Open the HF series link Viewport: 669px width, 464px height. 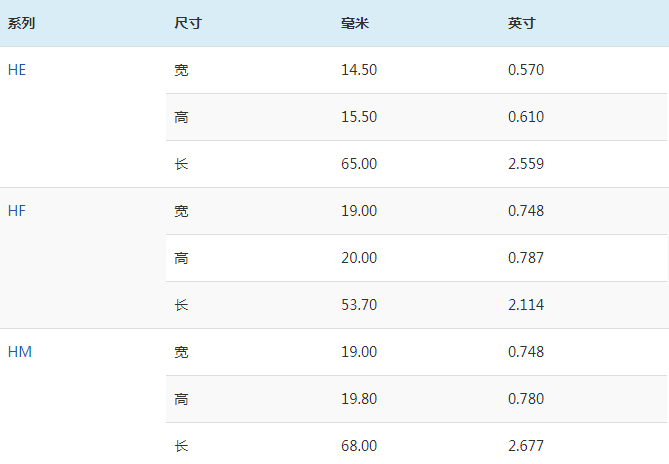tap(17, 211)
